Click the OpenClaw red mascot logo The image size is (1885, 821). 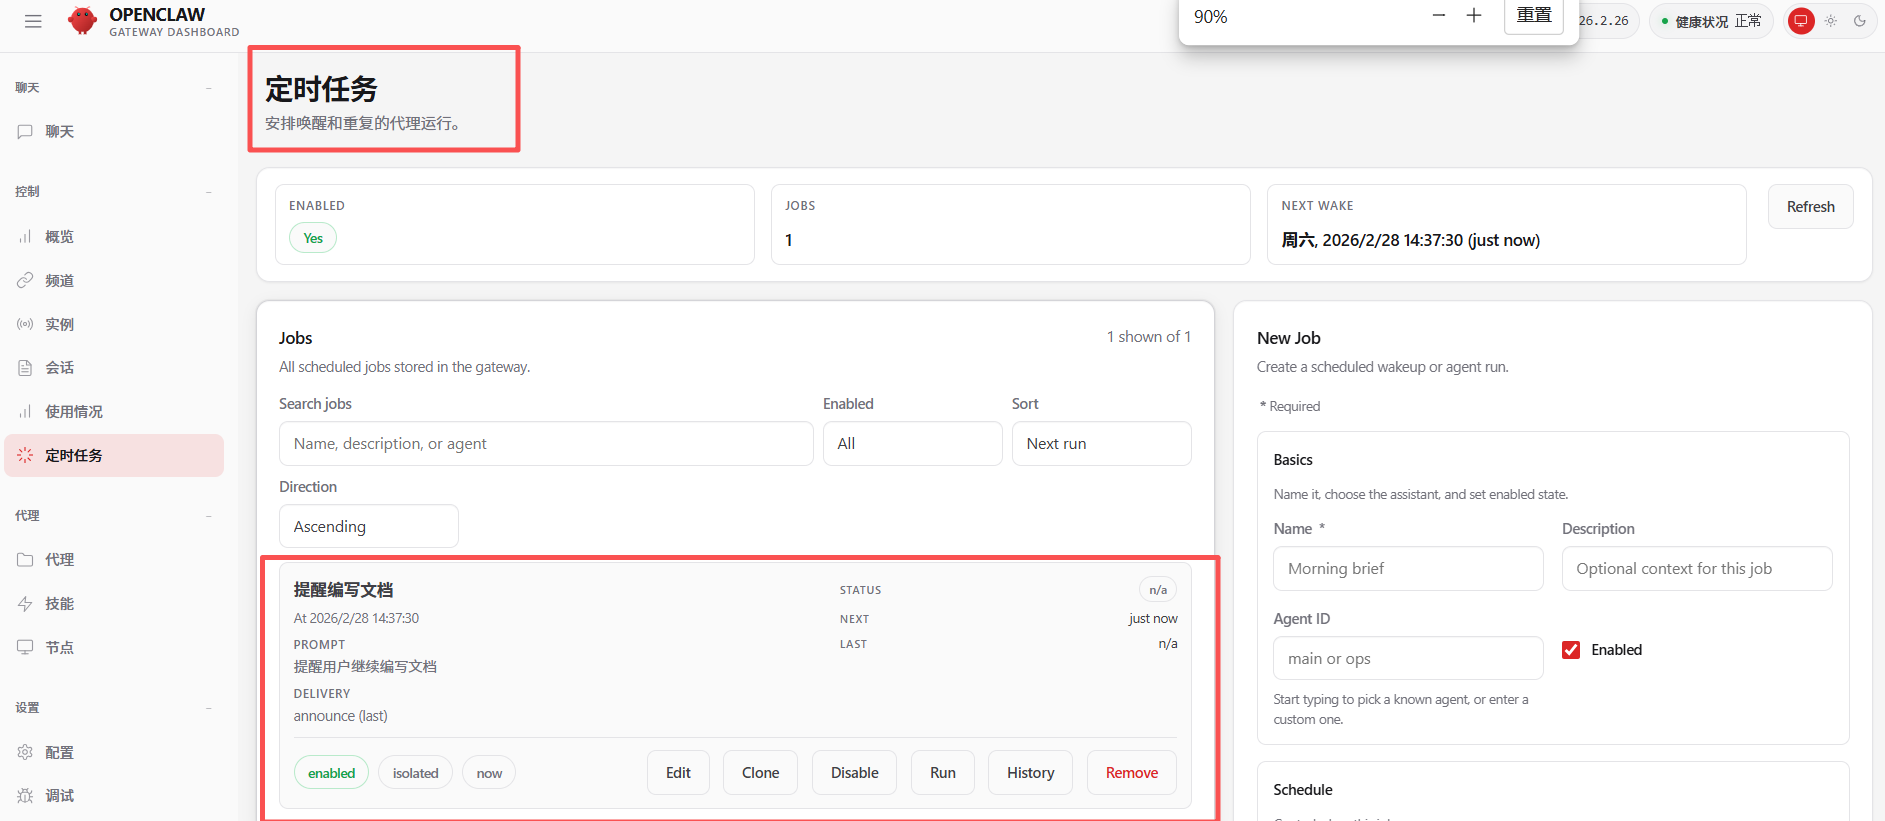[82, 20]
